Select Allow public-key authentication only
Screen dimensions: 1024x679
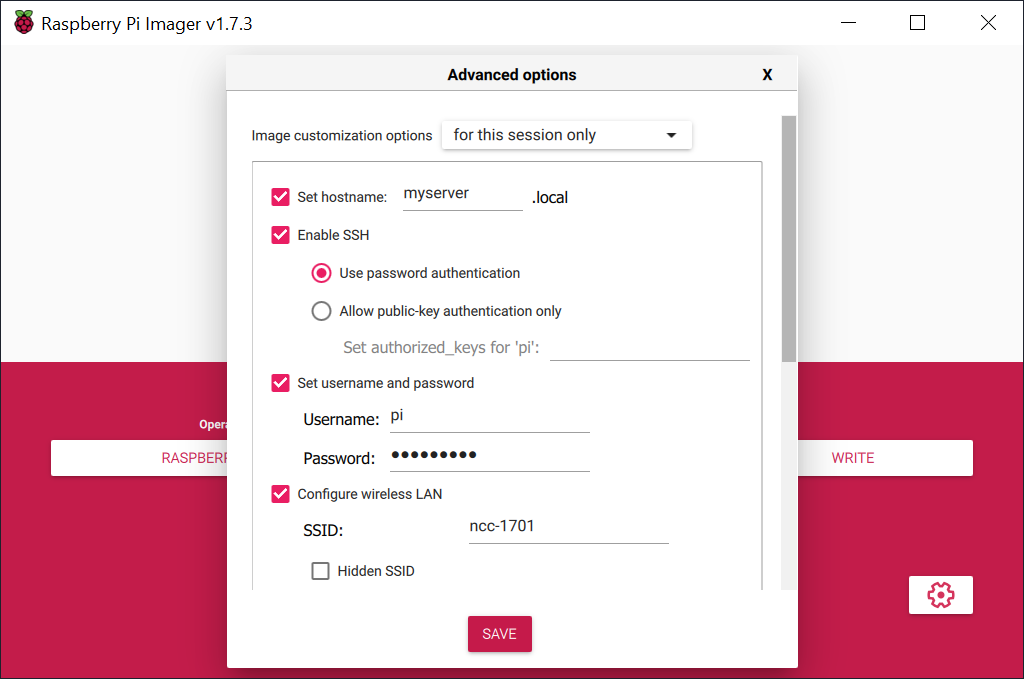tap(321, 310)
